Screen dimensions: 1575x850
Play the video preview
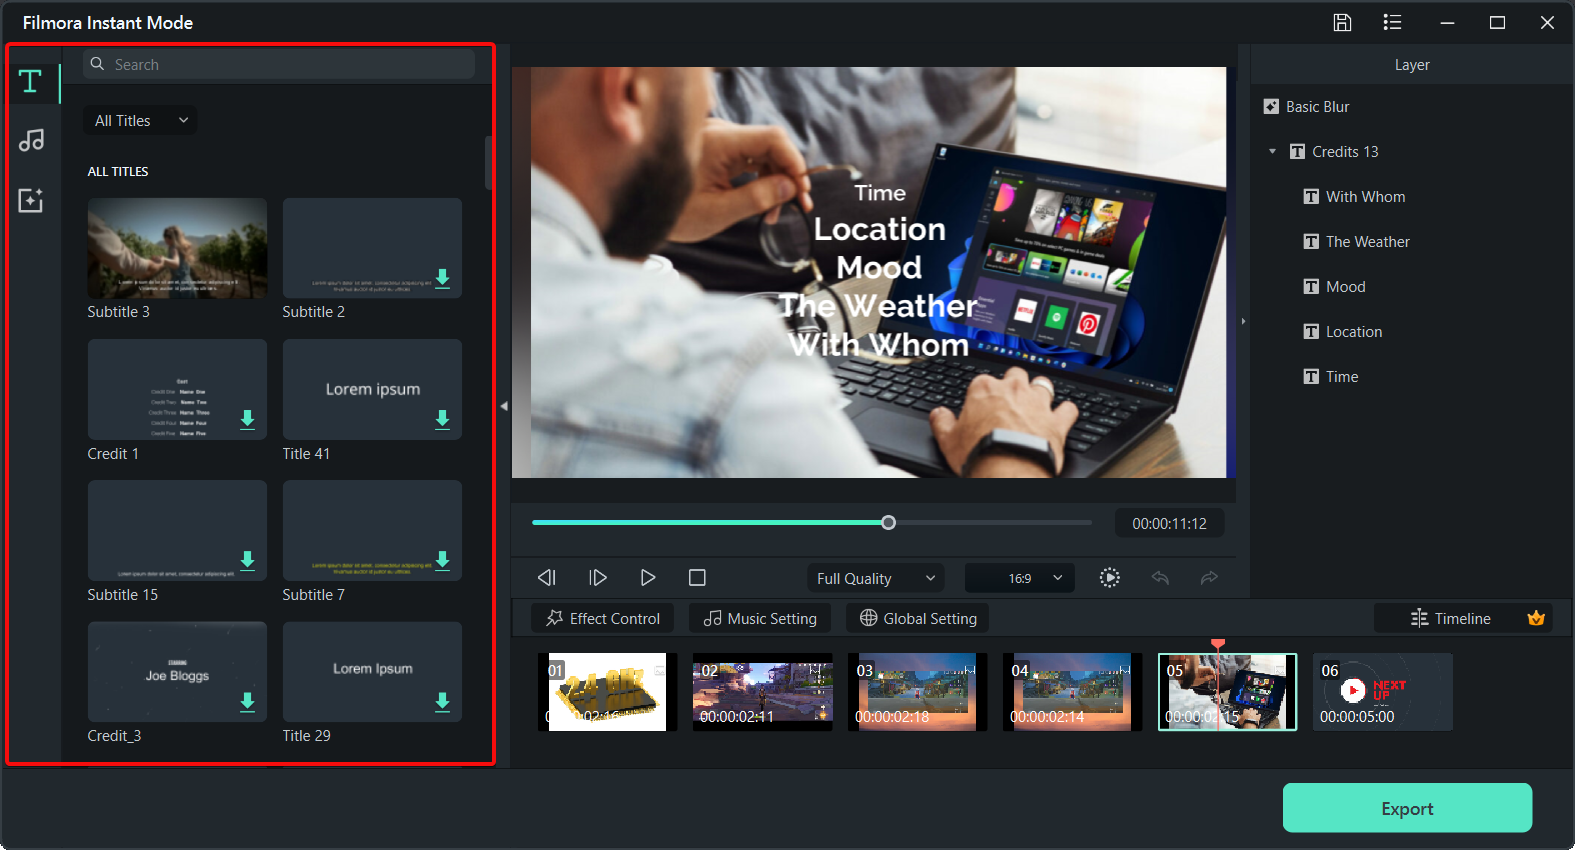[648, 578]
